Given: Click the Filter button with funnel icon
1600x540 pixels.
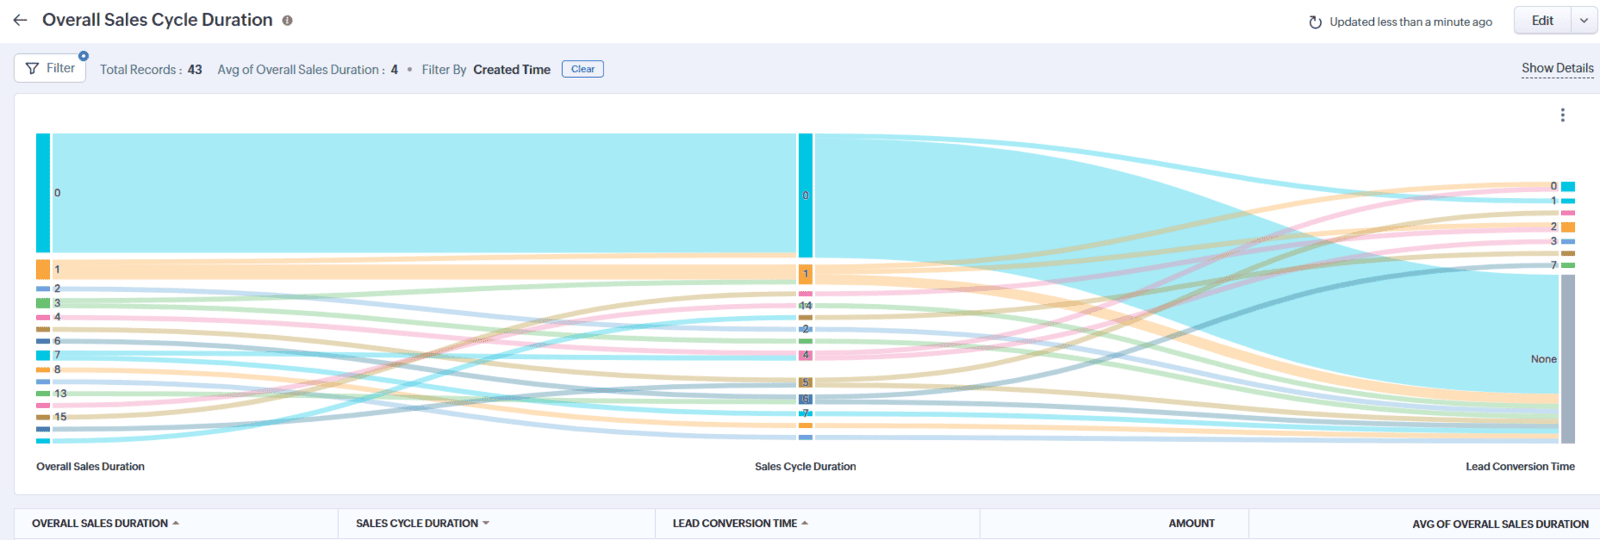Looking at the screenshot, I should 50,68.
